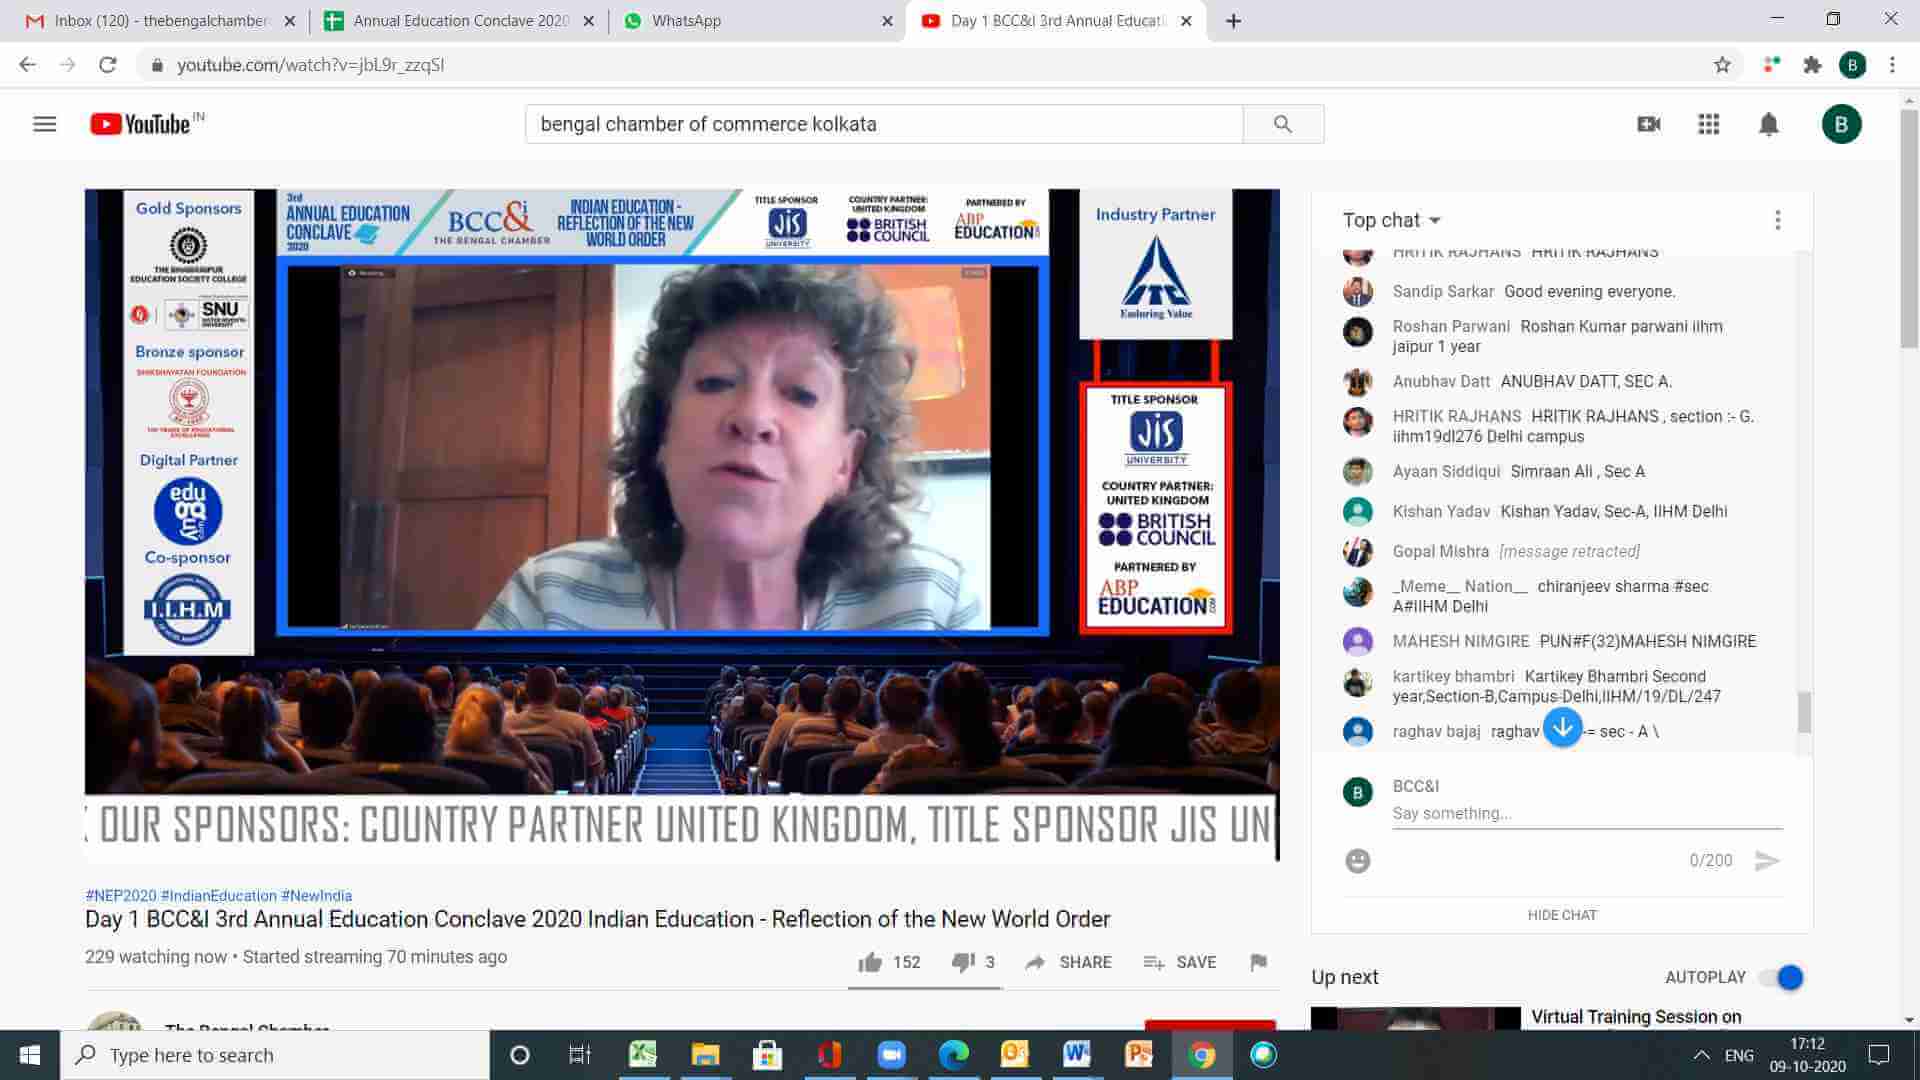The image size is (1920, 1080).
Task: Open the Chrome extensions puzzle icon
Action: pyautogui.click(x=1812, y=65)
